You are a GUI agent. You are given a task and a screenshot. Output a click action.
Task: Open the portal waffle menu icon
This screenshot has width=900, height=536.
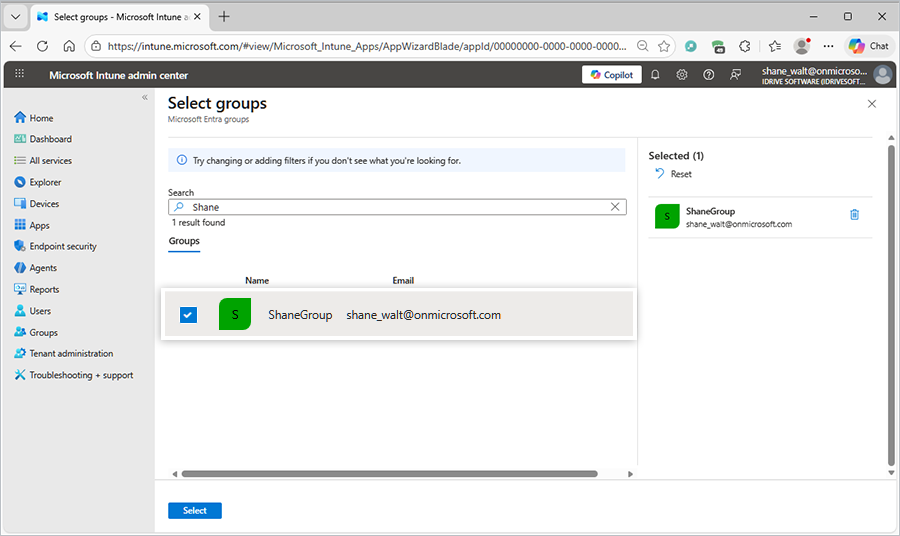pos(20,75)
